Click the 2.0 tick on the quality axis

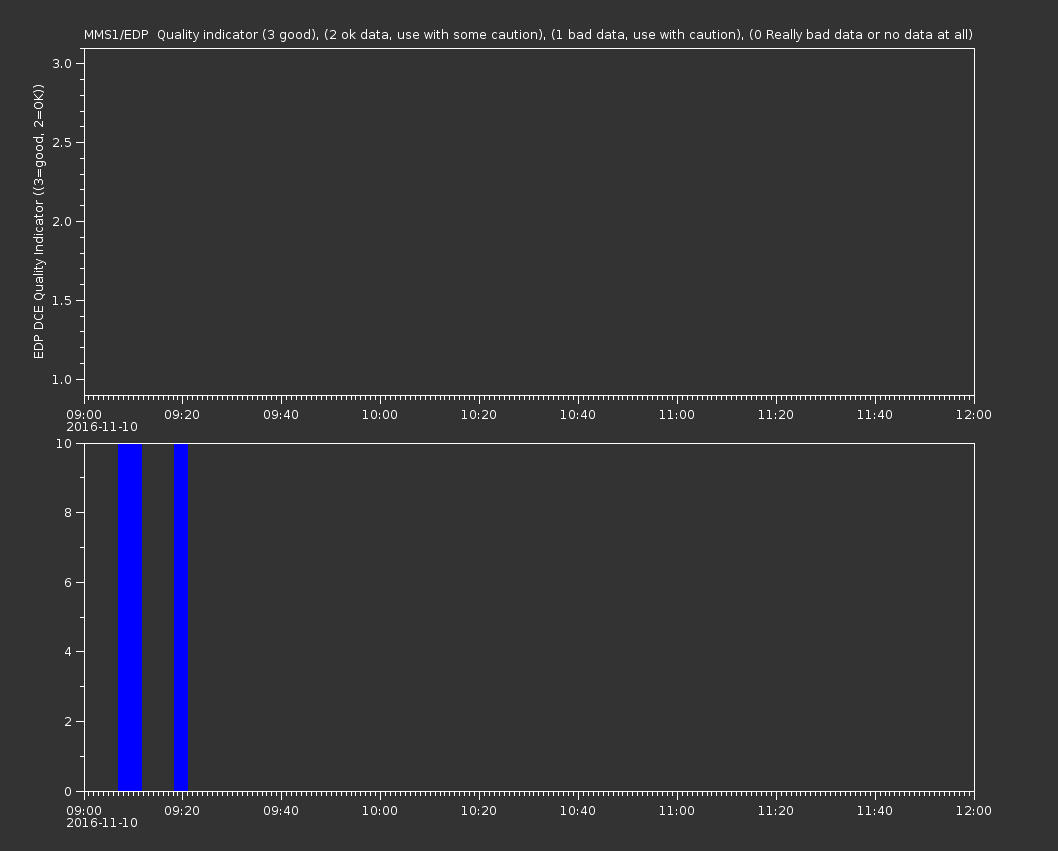62,221
